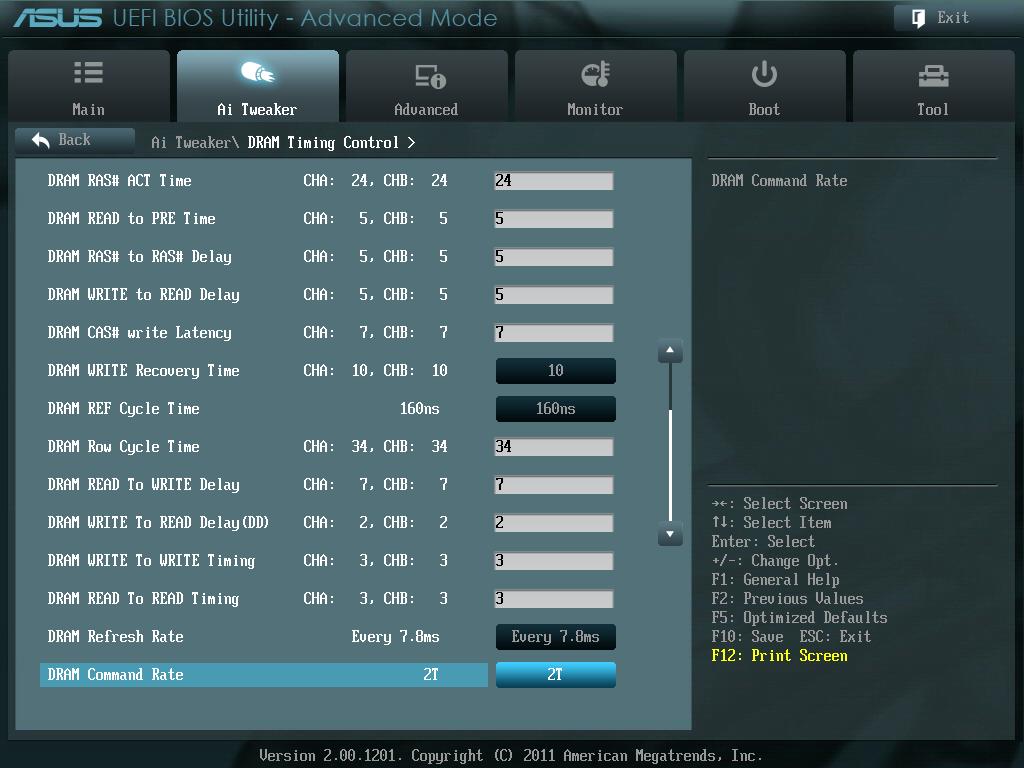The width and height of the screenshot is (1024, 768).
Task: Click the scrollbar down arrow
Action: point(670,534)
